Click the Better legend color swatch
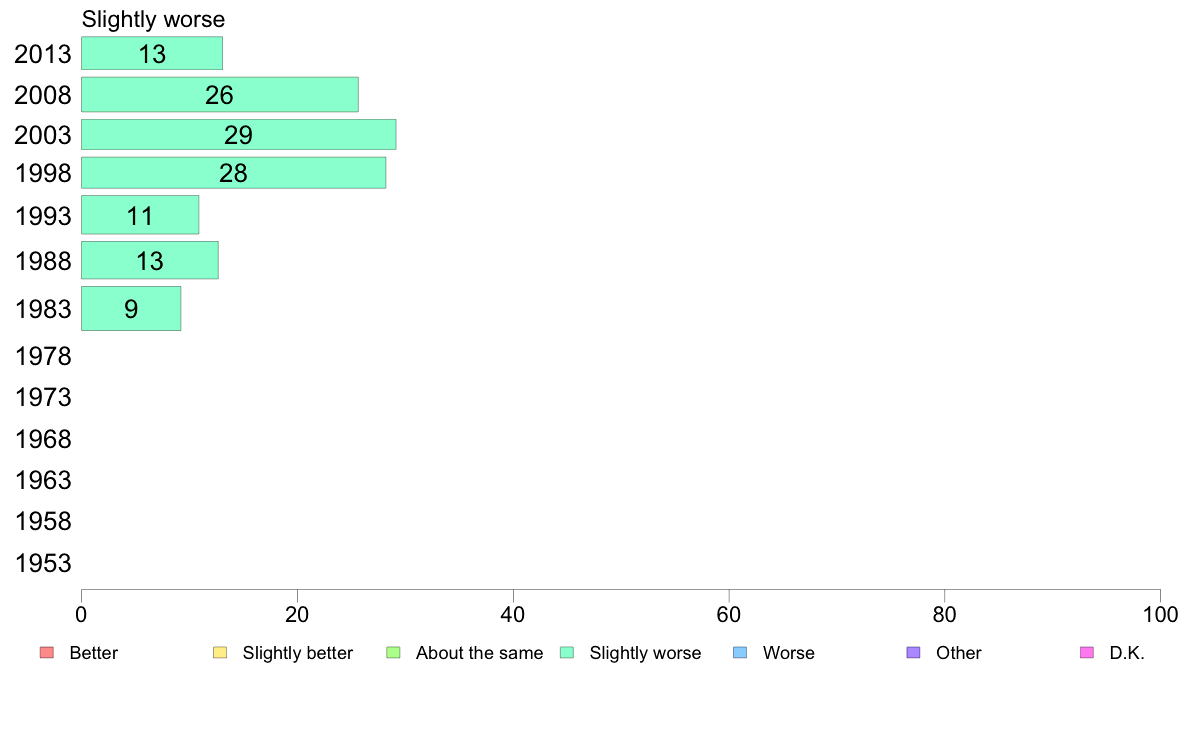This screenshot has height=736, width=1188. click(47, 653)
